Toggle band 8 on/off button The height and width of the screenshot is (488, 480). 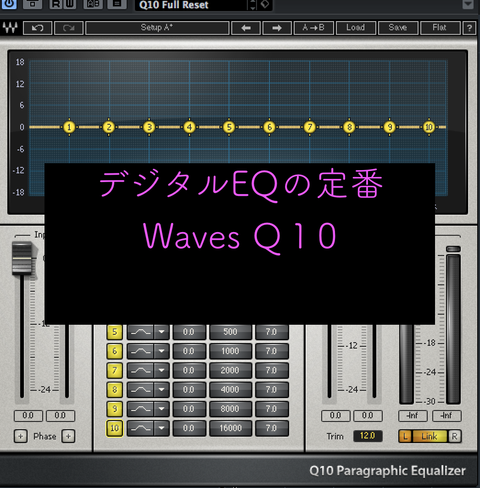coord(115,390)
